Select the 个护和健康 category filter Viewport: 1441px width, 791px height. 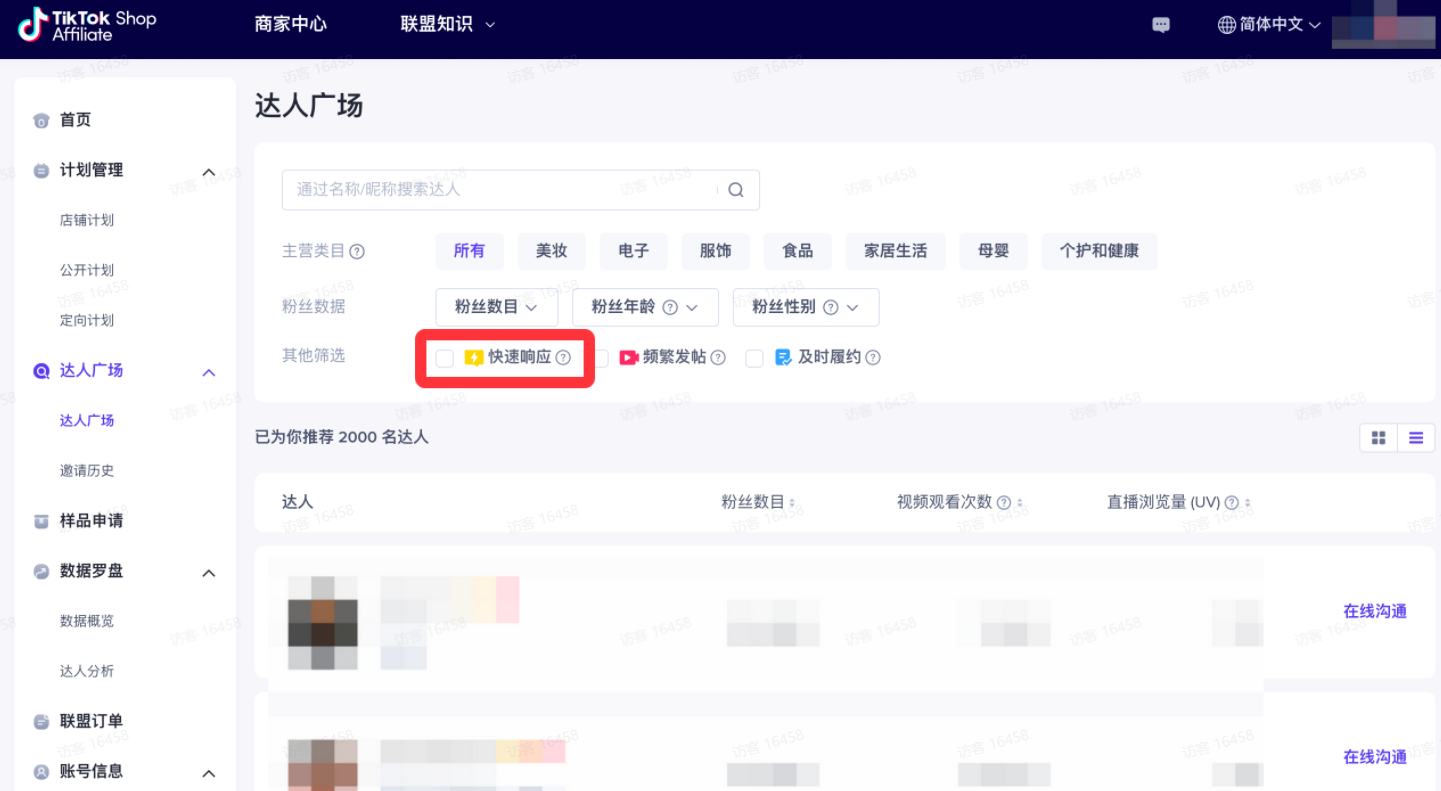[1100, 251]
